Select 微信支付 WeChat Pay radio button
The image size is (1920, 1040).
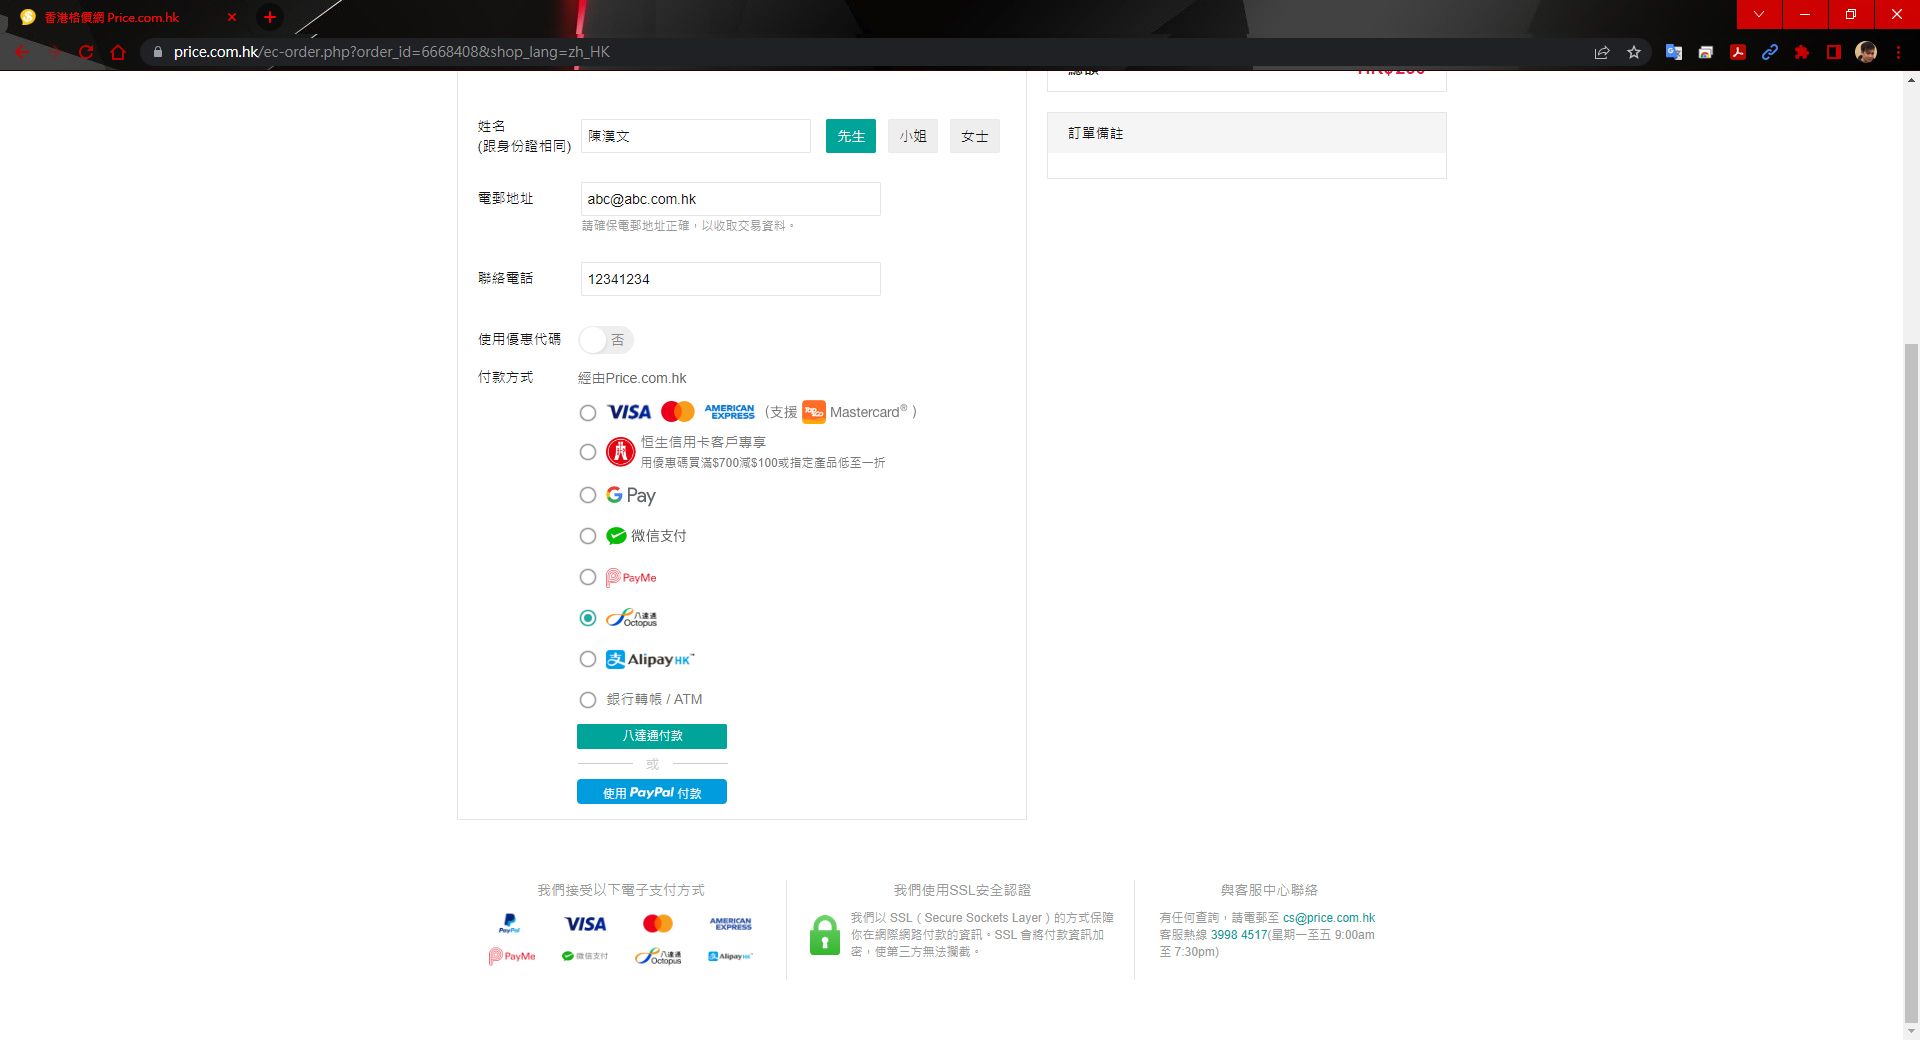tap(588, 536)
